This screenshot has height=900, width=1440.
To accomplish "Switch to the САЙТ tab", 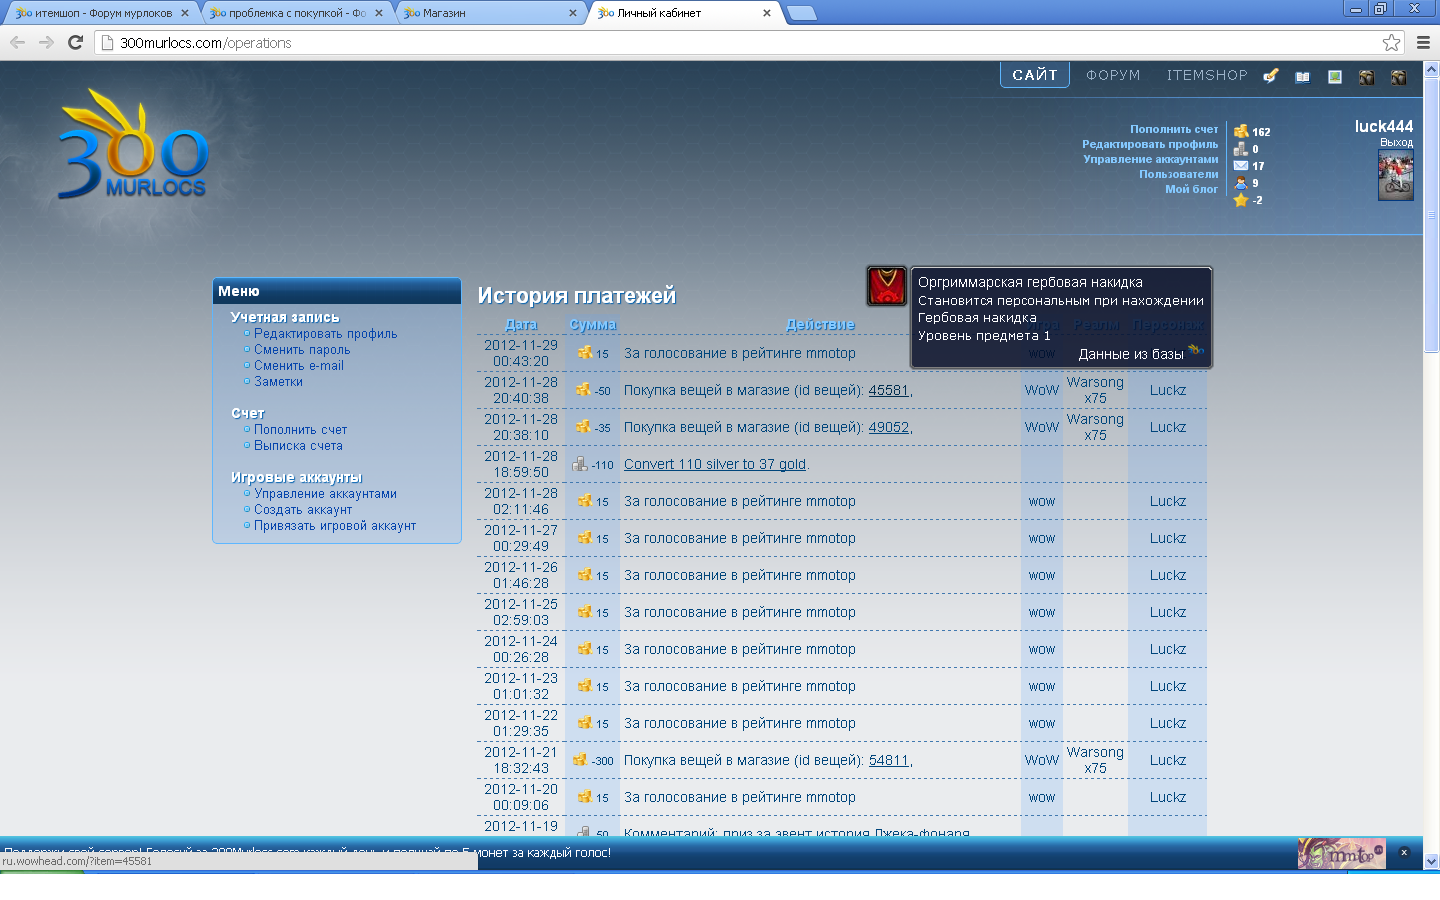I will click(1035, 75).
